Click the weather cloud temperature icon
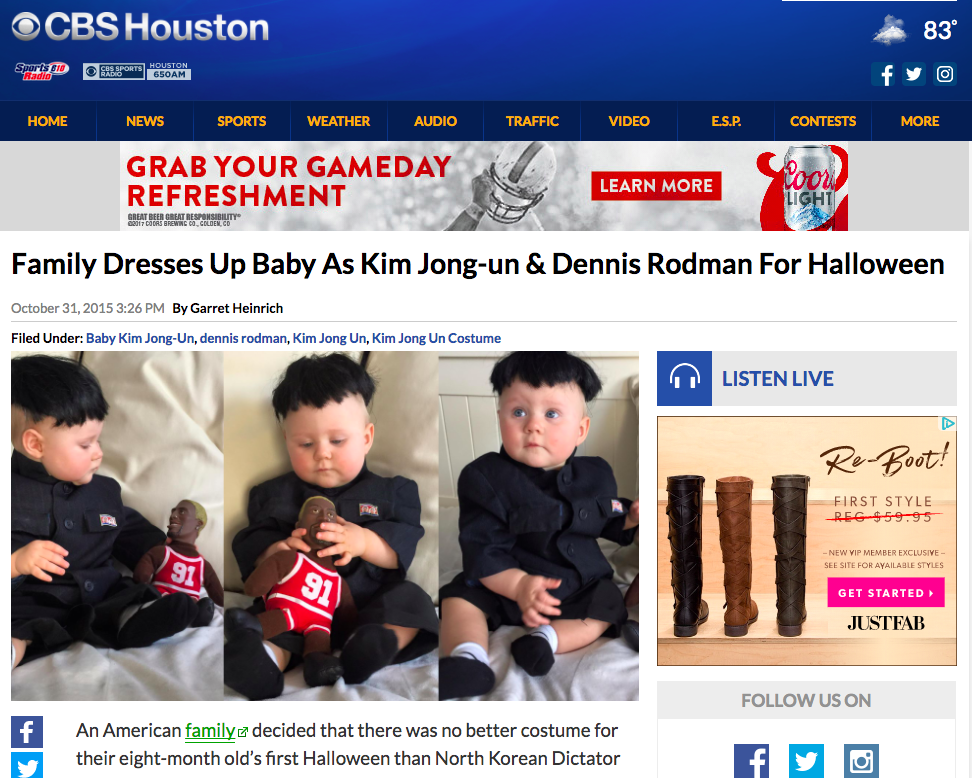Screen dimensions: 972x778 point(890,30)
